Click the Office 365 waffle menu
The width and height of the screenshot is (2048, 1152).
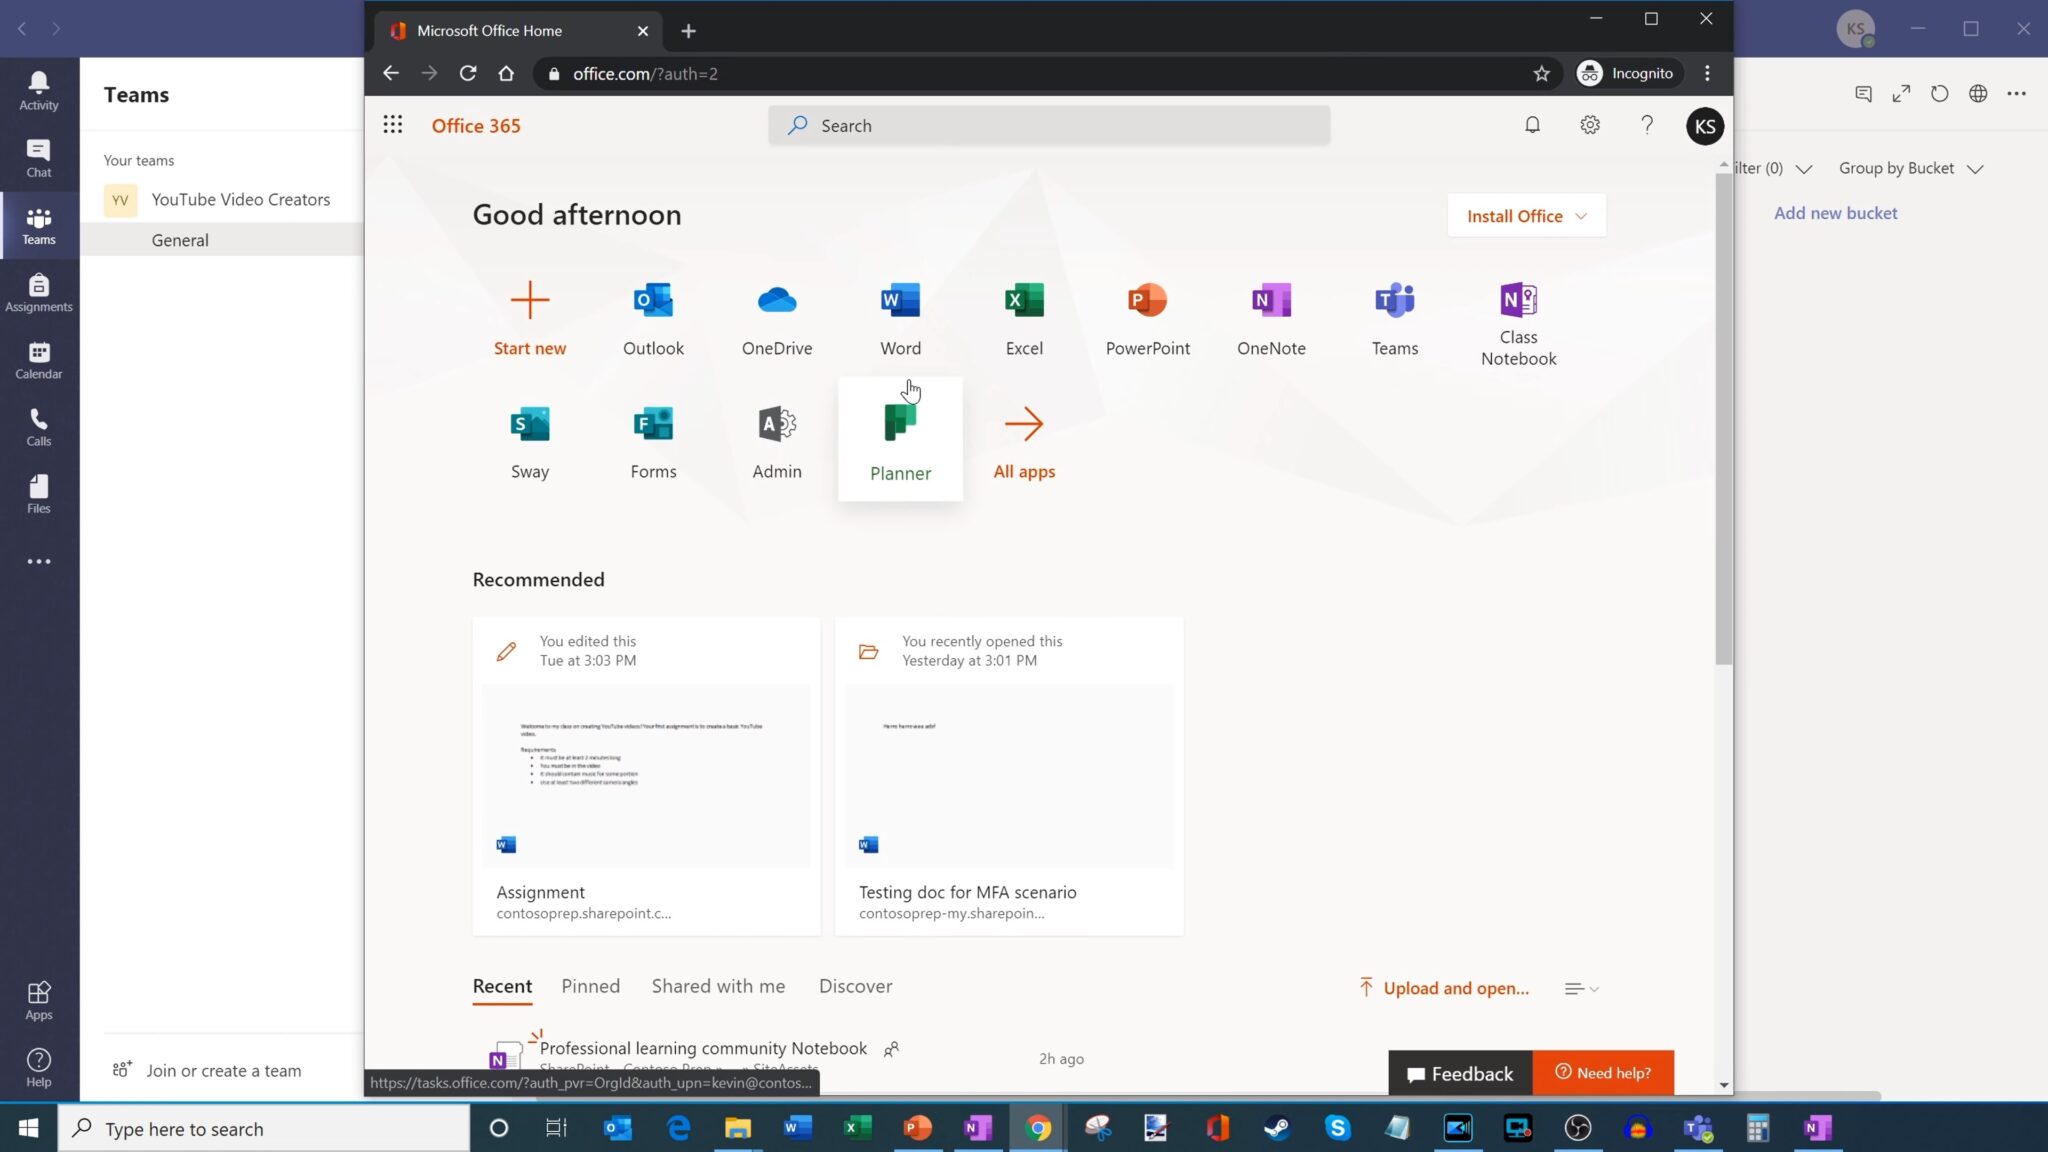(x=393, y=124)
